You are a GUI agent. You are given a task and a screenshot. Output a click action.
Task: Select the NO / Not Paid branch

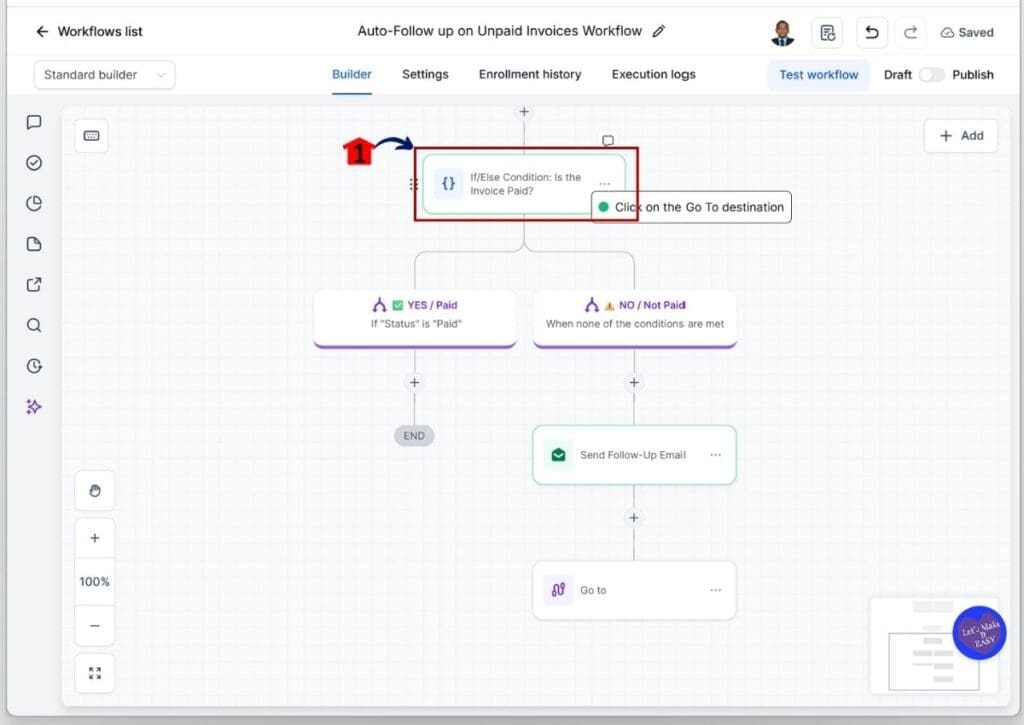[635, 319]
